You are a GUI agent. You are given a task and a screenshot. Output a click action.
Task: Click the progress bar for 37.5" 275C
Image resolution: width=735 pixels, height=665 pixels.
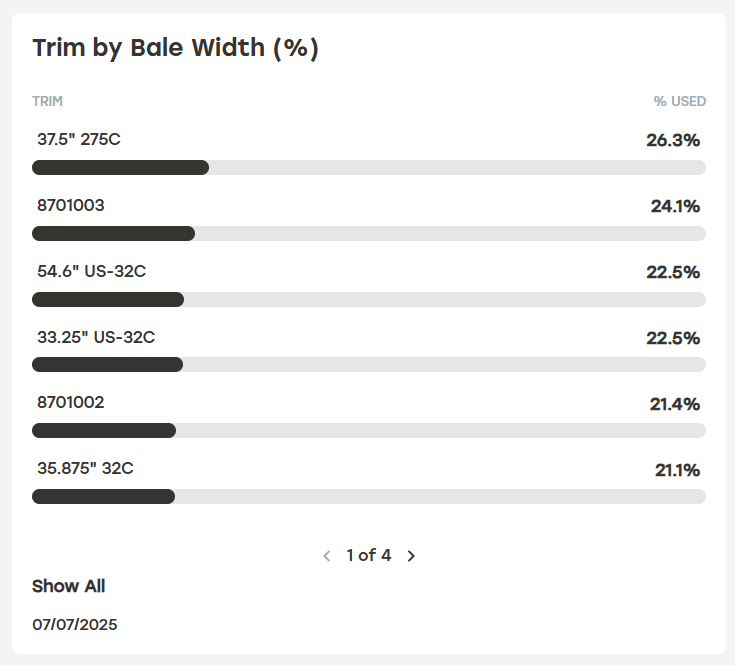(368, 167)
